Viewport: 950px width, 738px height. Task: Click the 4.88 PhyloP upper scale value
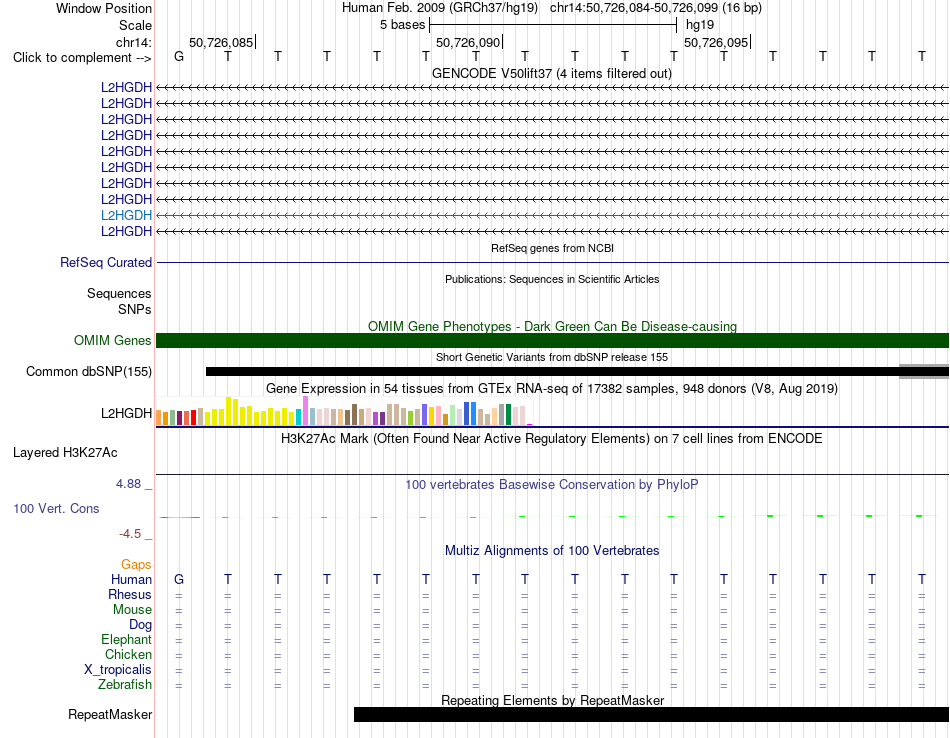(x=128, y=484)
